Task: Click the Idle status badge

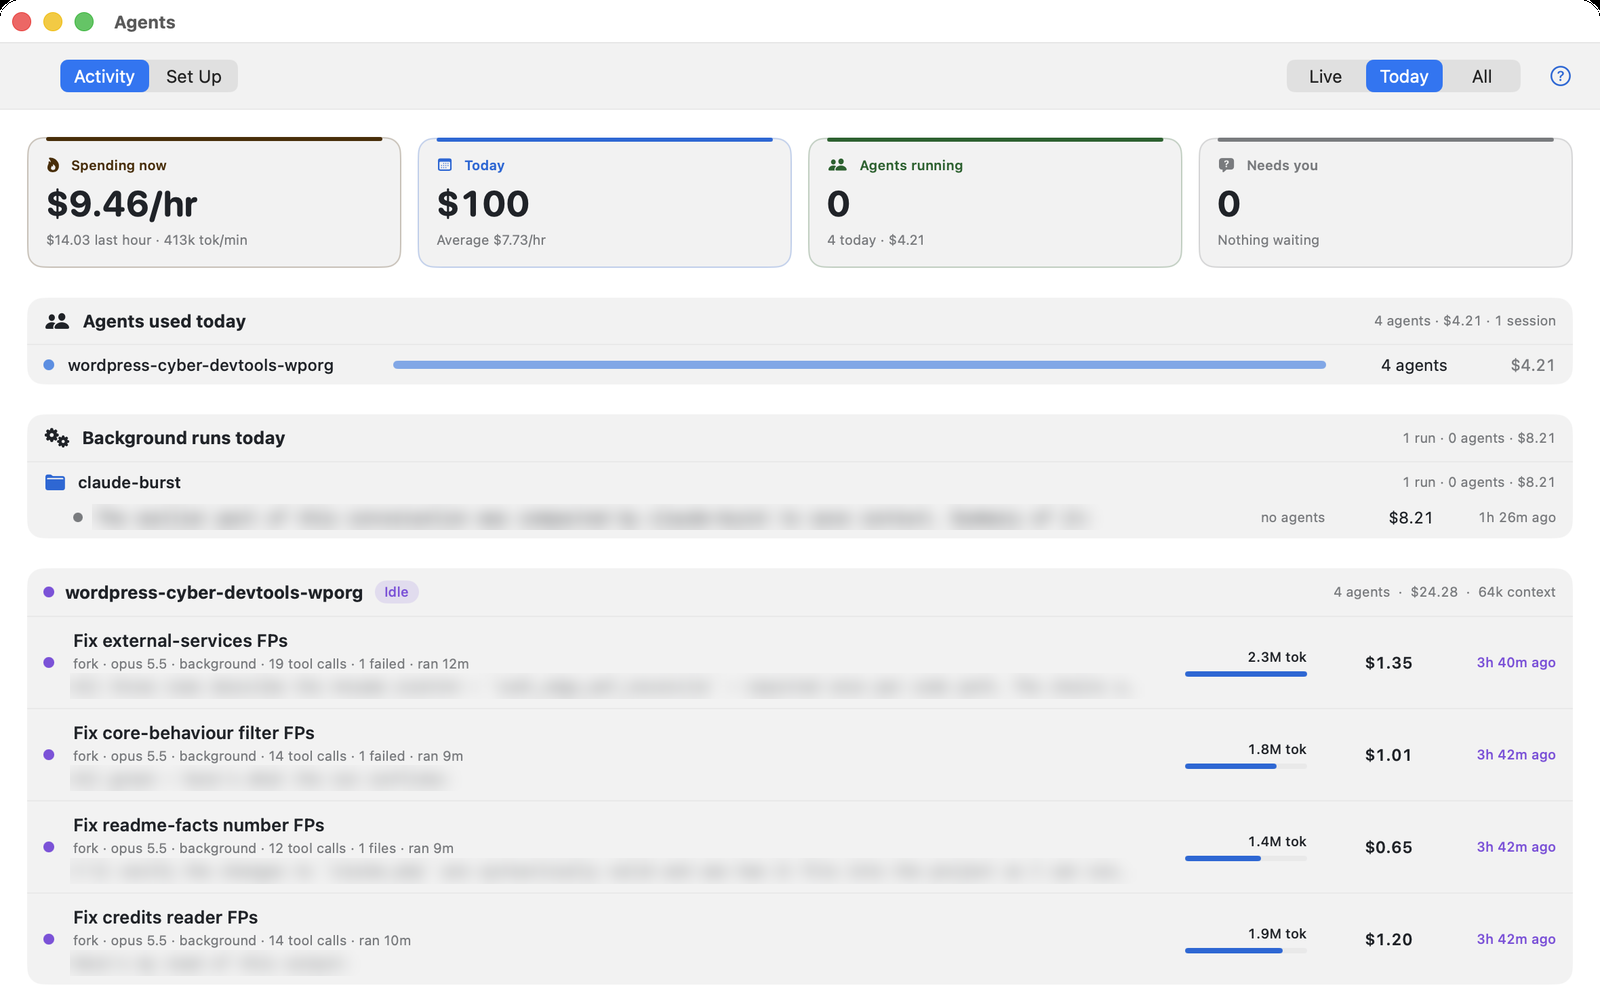Action: point(397,592)
